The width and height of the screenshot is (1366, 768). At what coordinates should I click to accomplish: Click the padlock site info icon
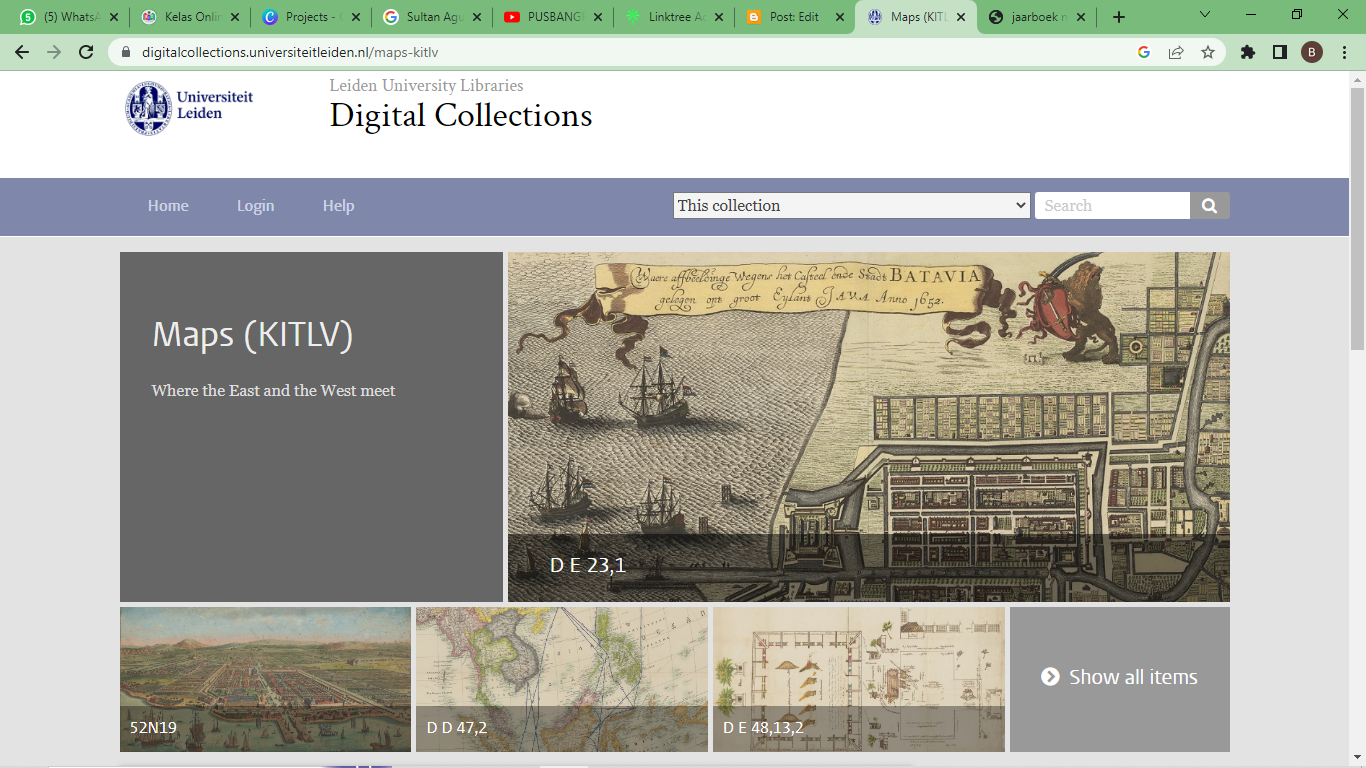pyautogui.click(x=126, y=52)
